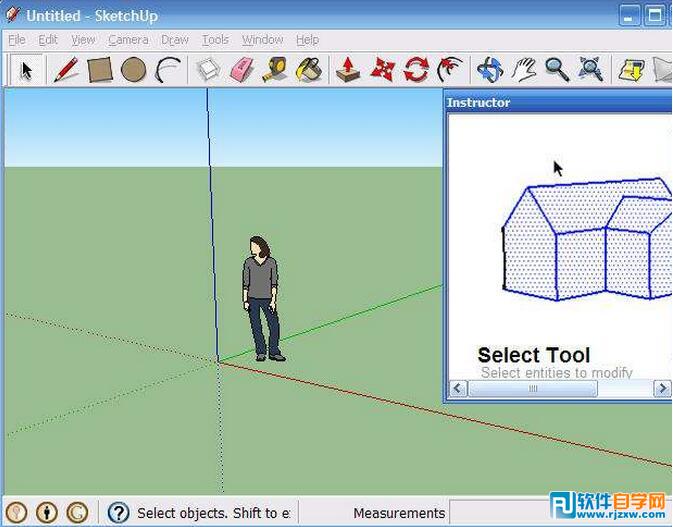This screenshot has height=527, width=673.
Task: Maximize the SketchUp window
Action: (655, 16)
